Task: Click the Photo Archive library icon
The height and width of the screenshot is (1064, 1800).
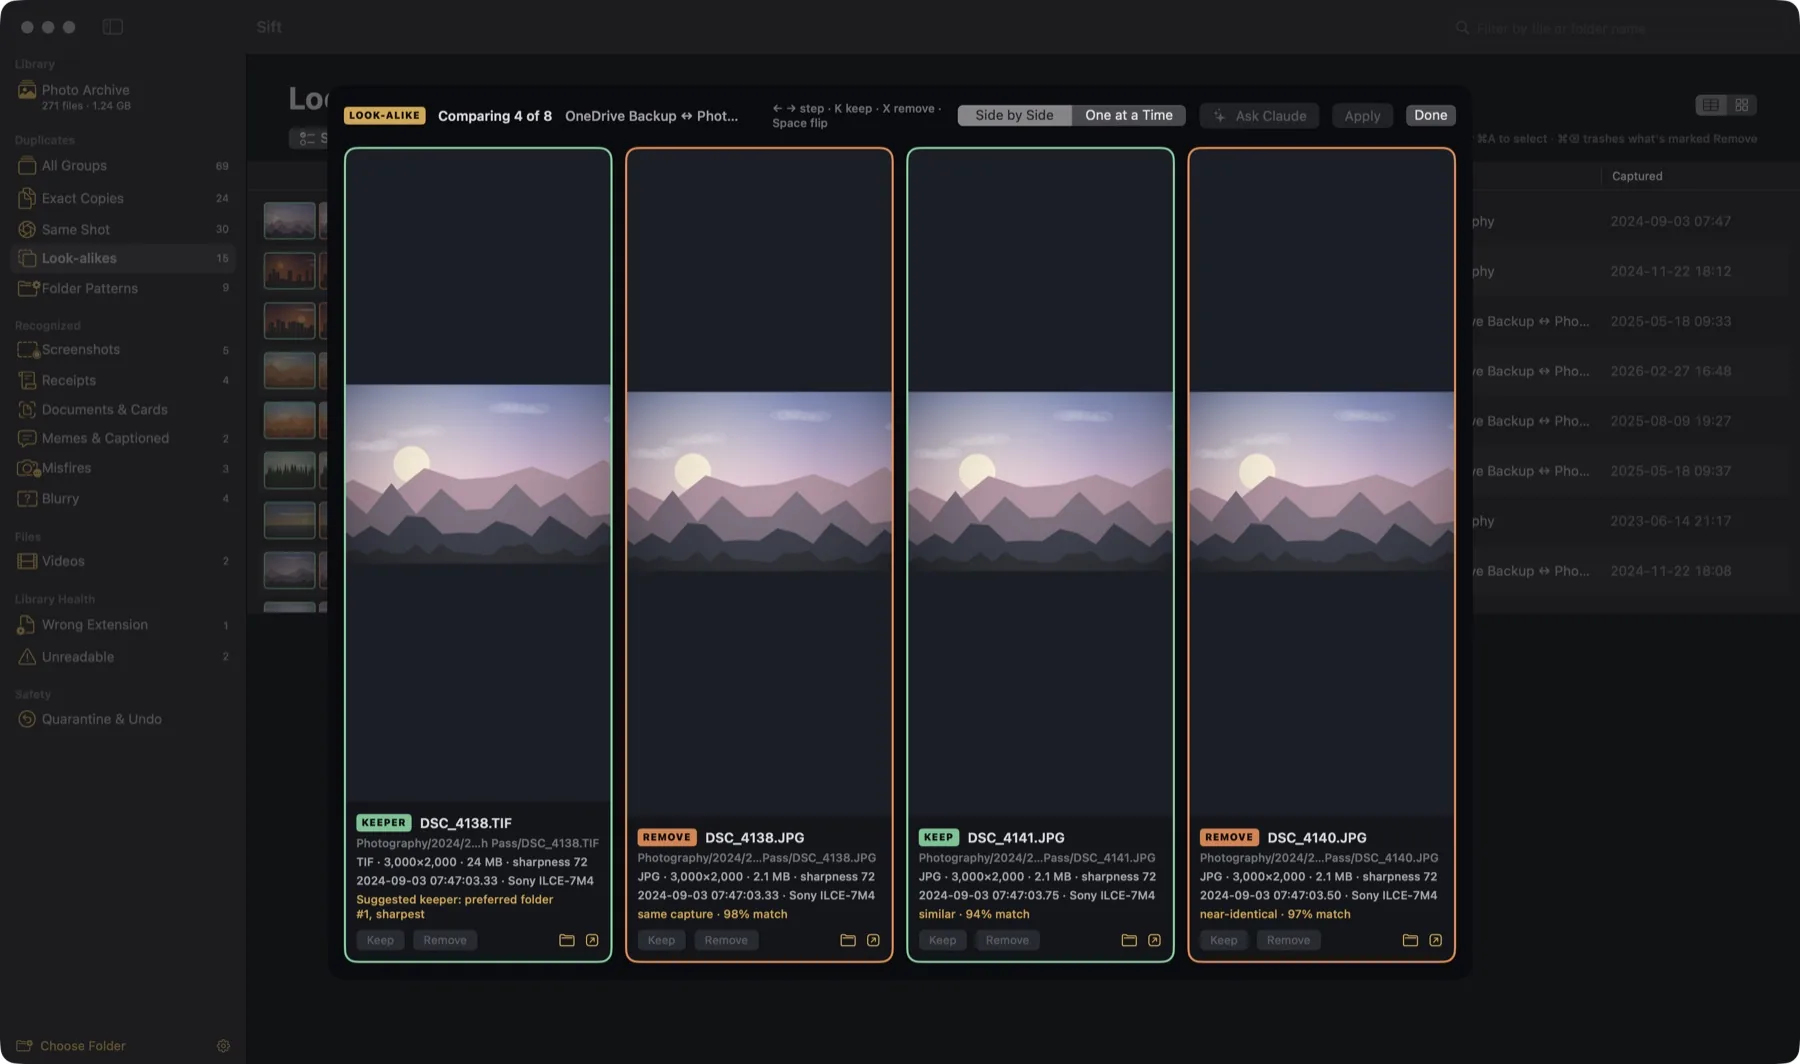Action: pyautogui.click(x=27, y=91)
